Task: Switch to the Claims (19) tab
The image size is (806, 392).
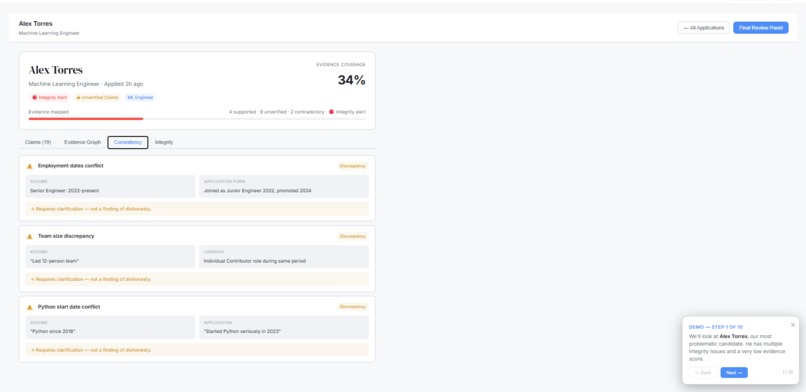Action: point(38,142)
